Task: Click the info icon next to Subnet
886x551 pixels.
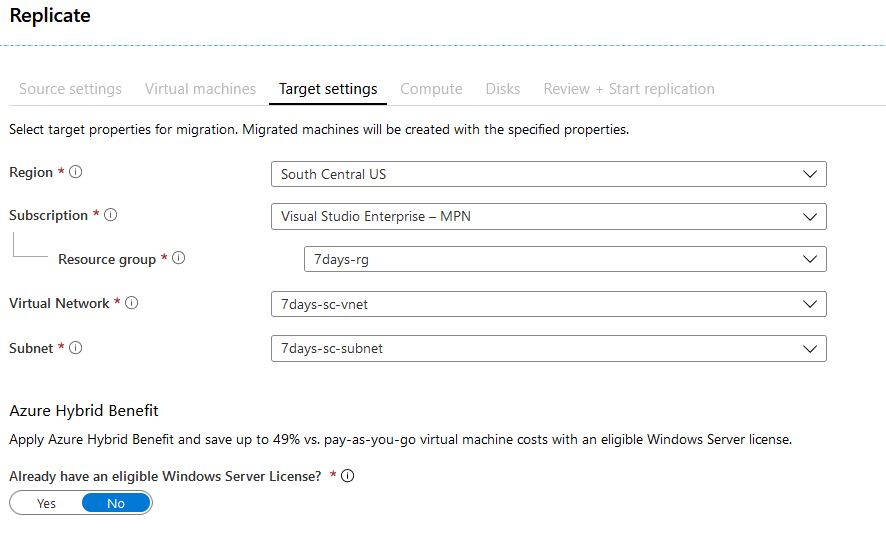Action: click(x=75, y=348)
